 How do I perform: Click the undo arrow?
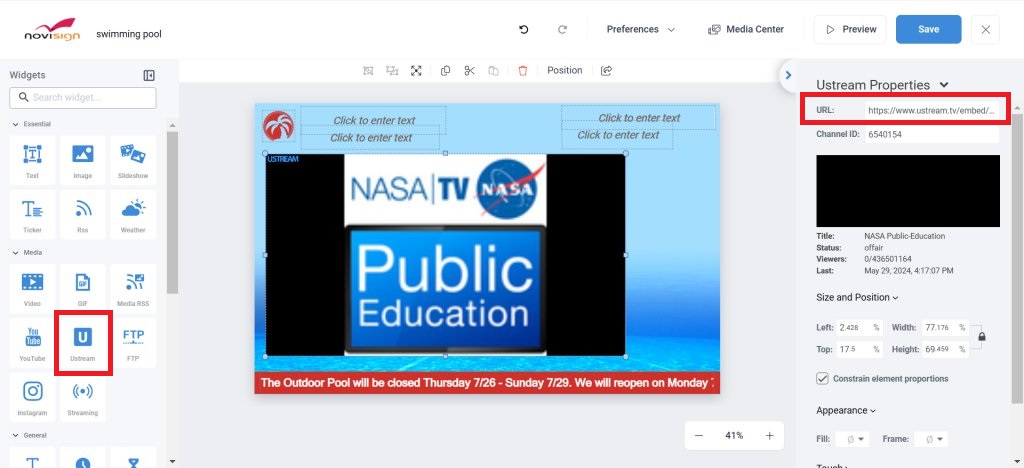click(523, 29)
